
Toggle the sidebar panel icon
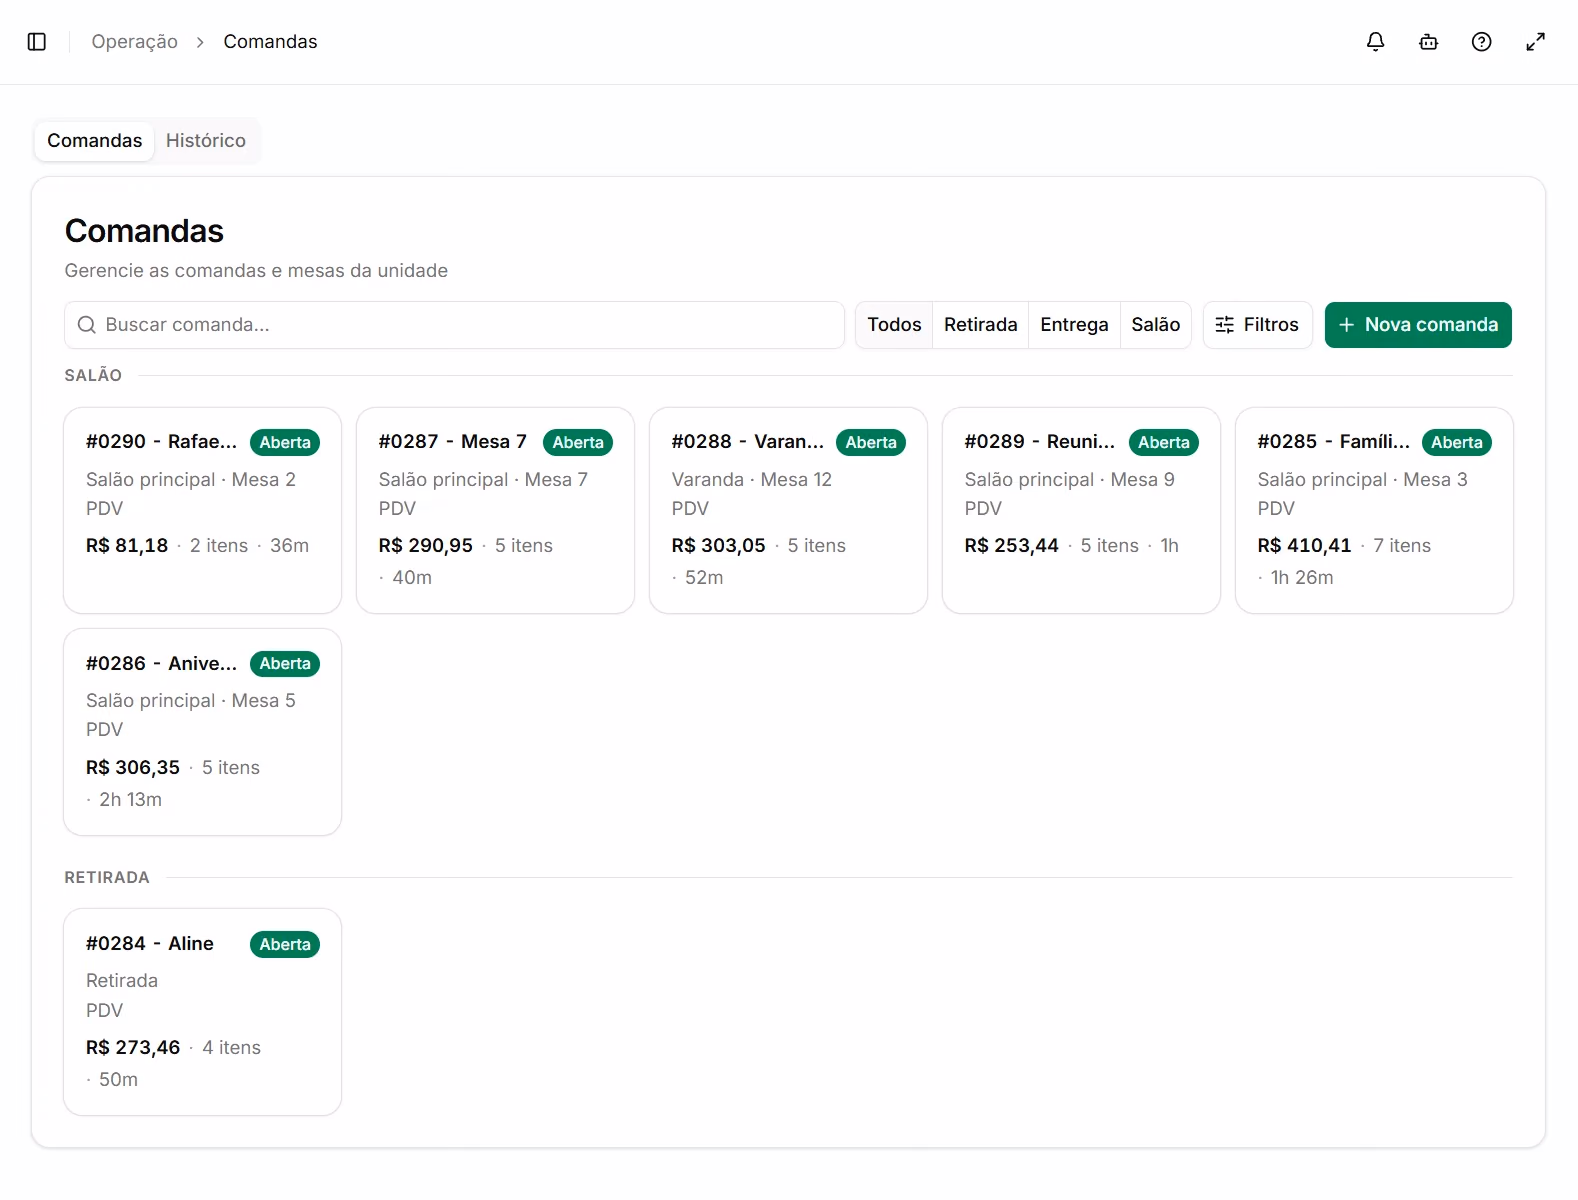[x=37, y=42]
